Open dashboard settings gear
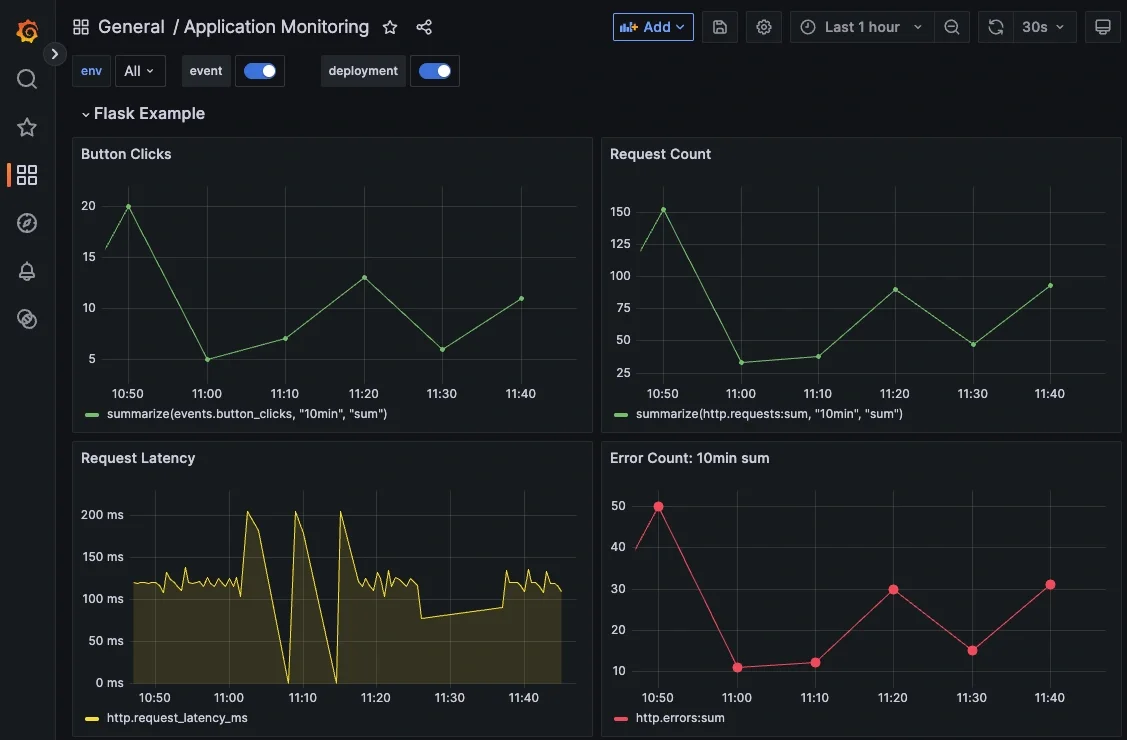Screen dimensions: 1127x740 (x=763, y=27)
